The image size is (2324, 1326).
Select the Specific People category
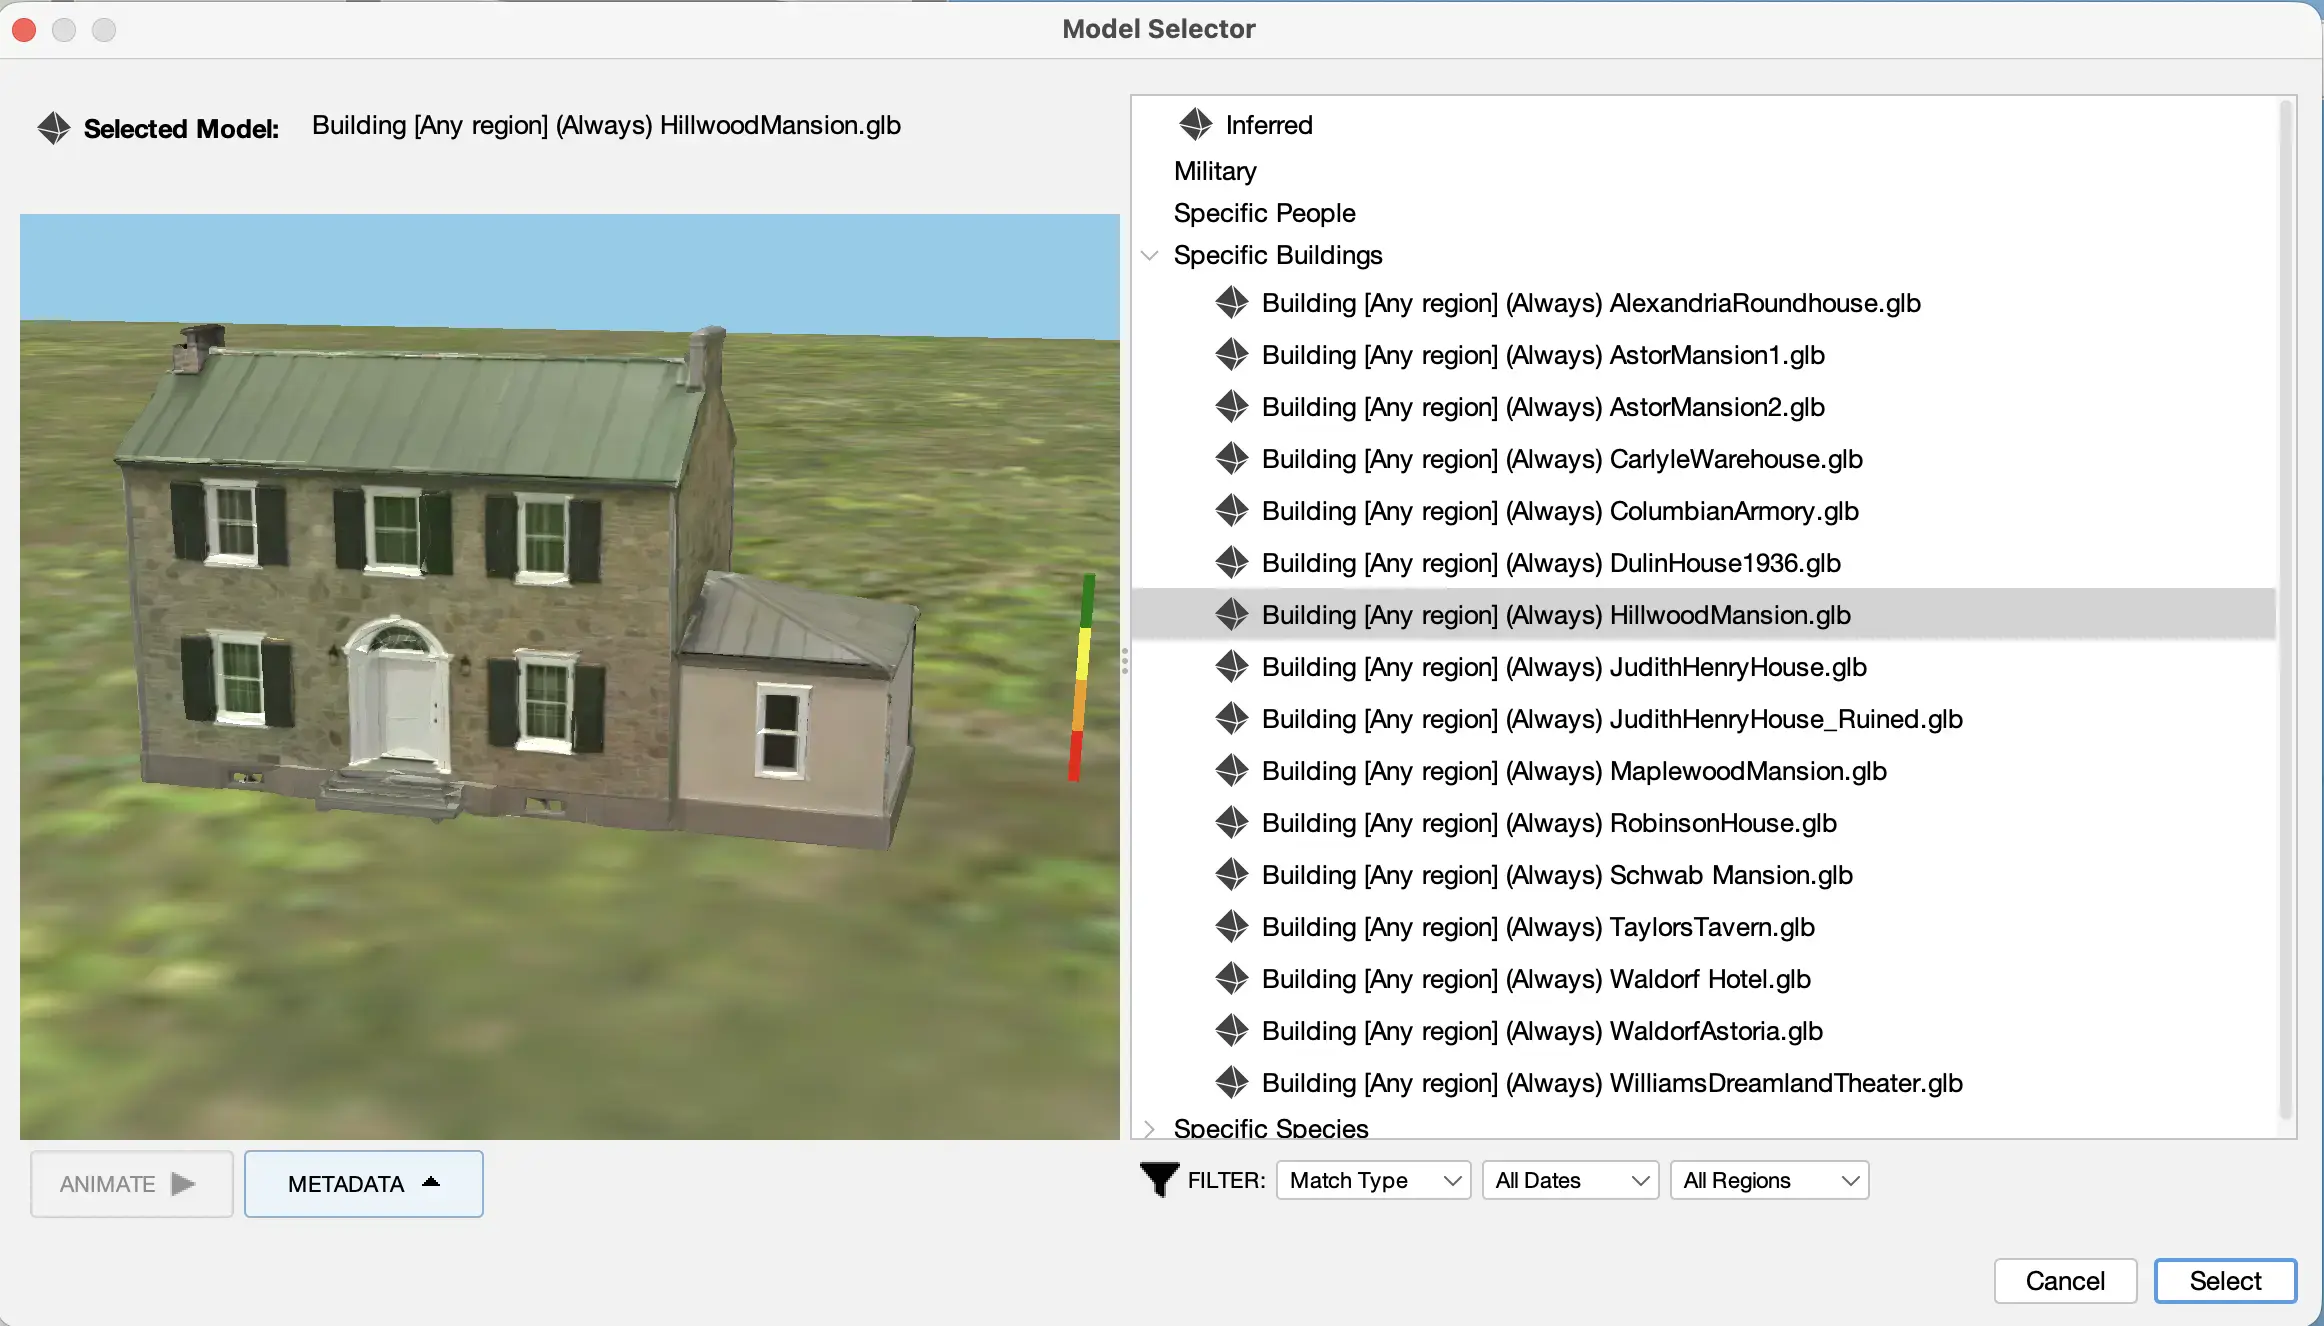[1264, 213]
